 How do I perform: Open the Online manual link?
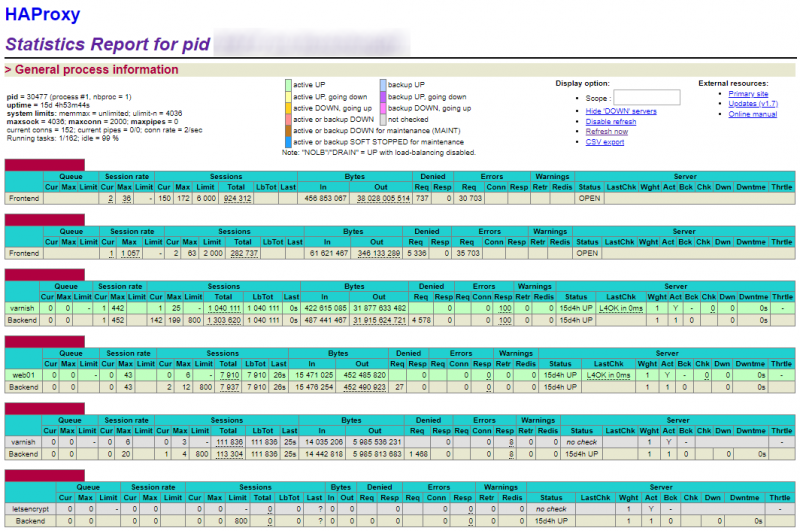(753, 114)
